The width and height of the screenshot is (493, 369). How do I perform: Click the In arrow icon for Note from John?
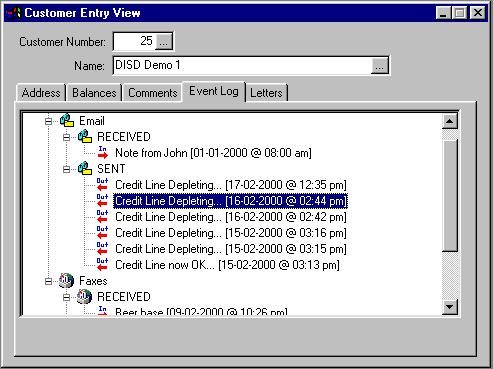(103, 152)
